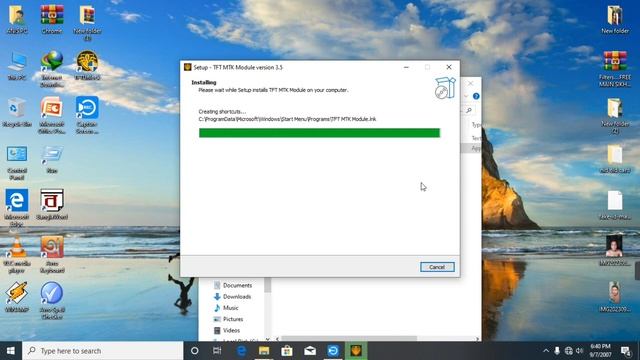Cancel the TFT MTK Module installation
This screenshot has height=360, width=640.
click(437, 267)
